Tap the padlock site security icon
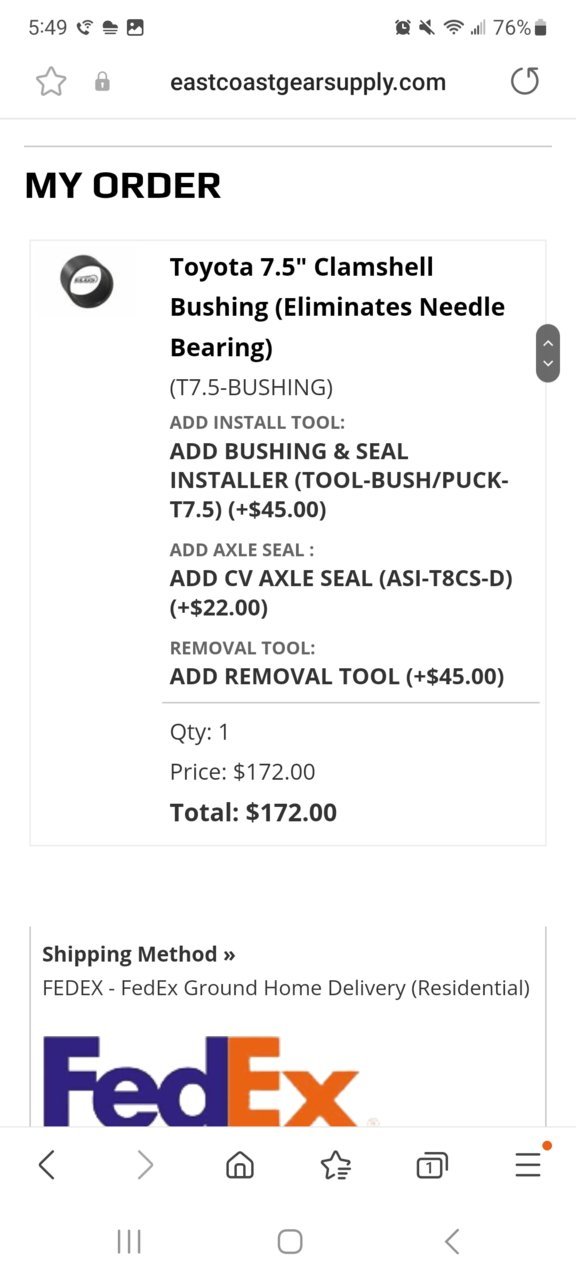Screen dimensions: 576x1280 (102, 83)
